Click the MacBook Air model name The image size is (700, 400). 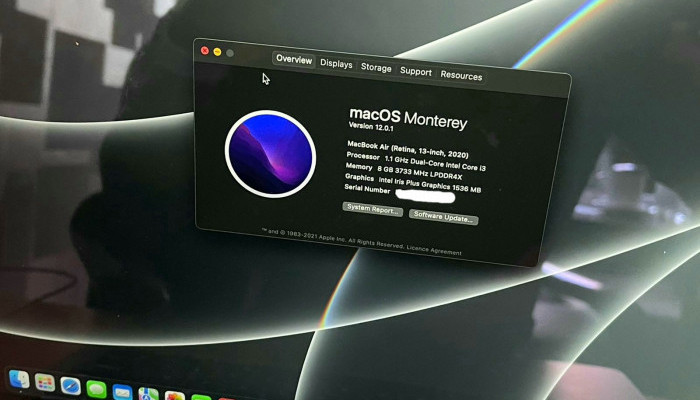point(408,150)
